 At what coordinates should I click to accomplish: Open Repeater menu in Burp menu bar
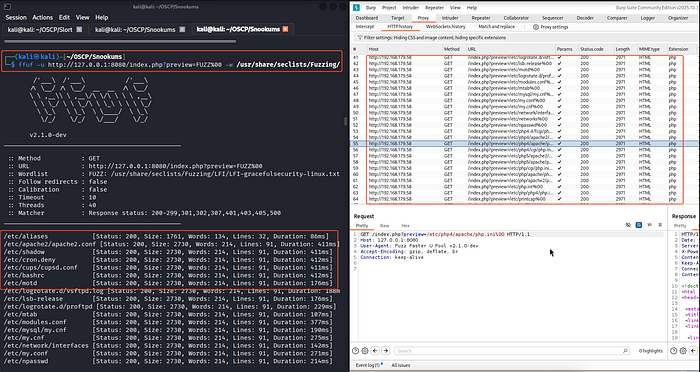(434, 8)
